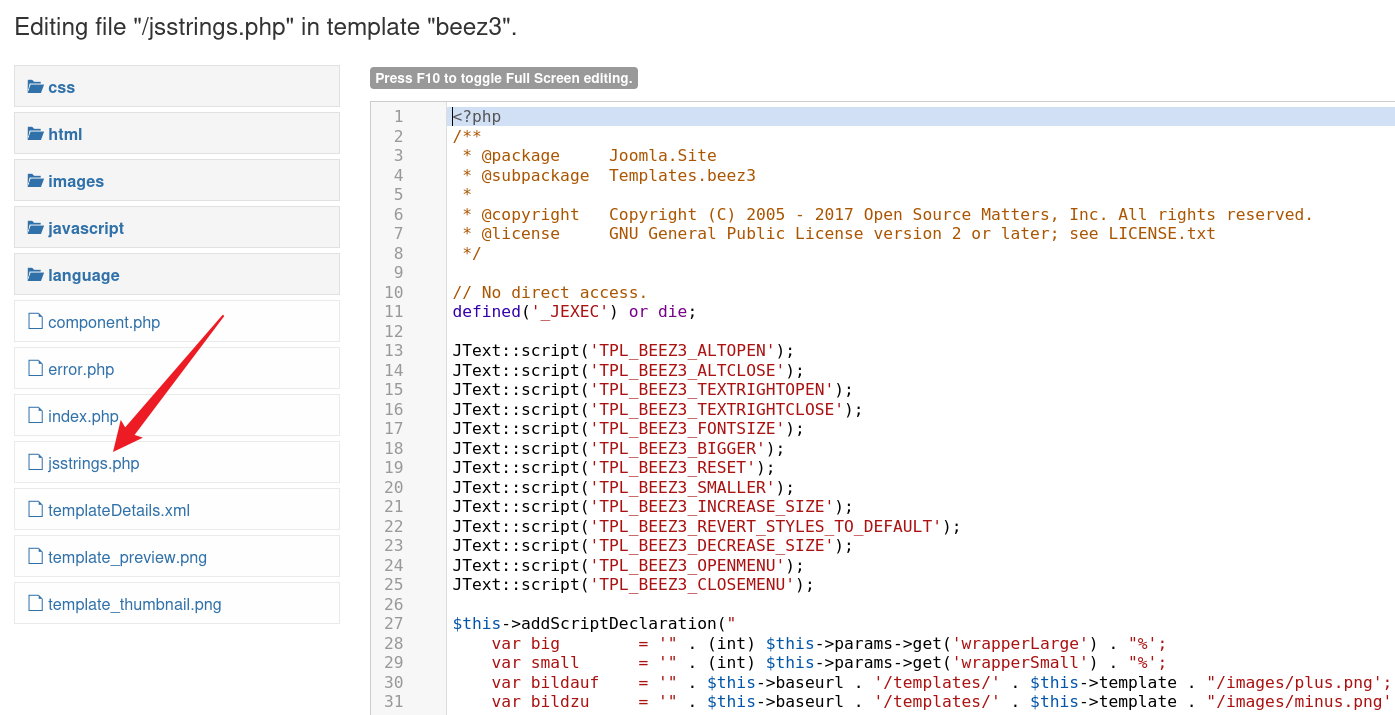The width and height of the screenshot is (1395, 715).
Task: Expand the css folder
Action: coord(62,87)
